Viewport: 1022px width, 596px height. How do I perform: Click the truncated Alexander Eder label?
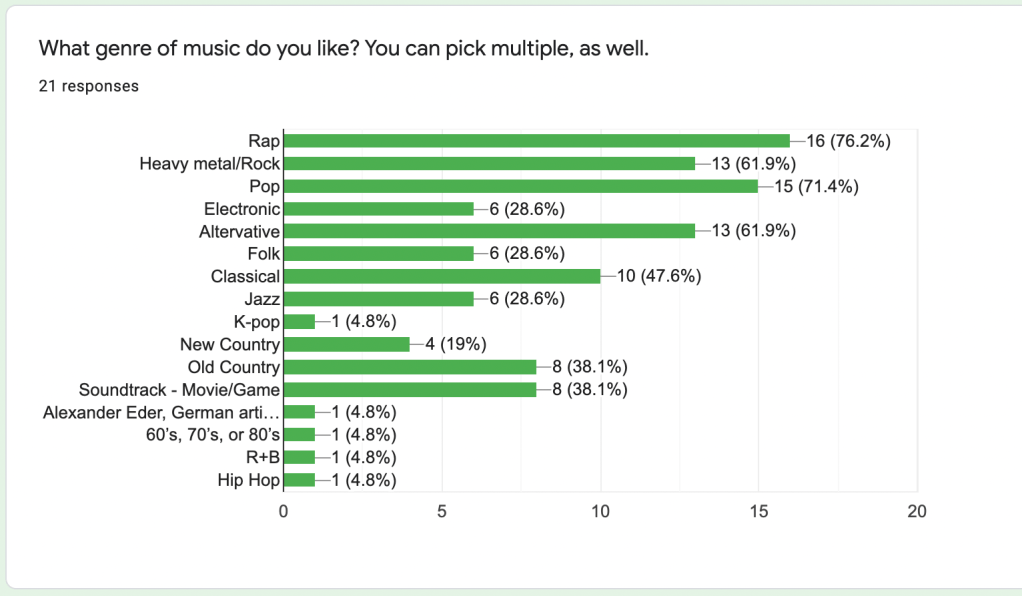pyautogui.click(x=161, y=412)
